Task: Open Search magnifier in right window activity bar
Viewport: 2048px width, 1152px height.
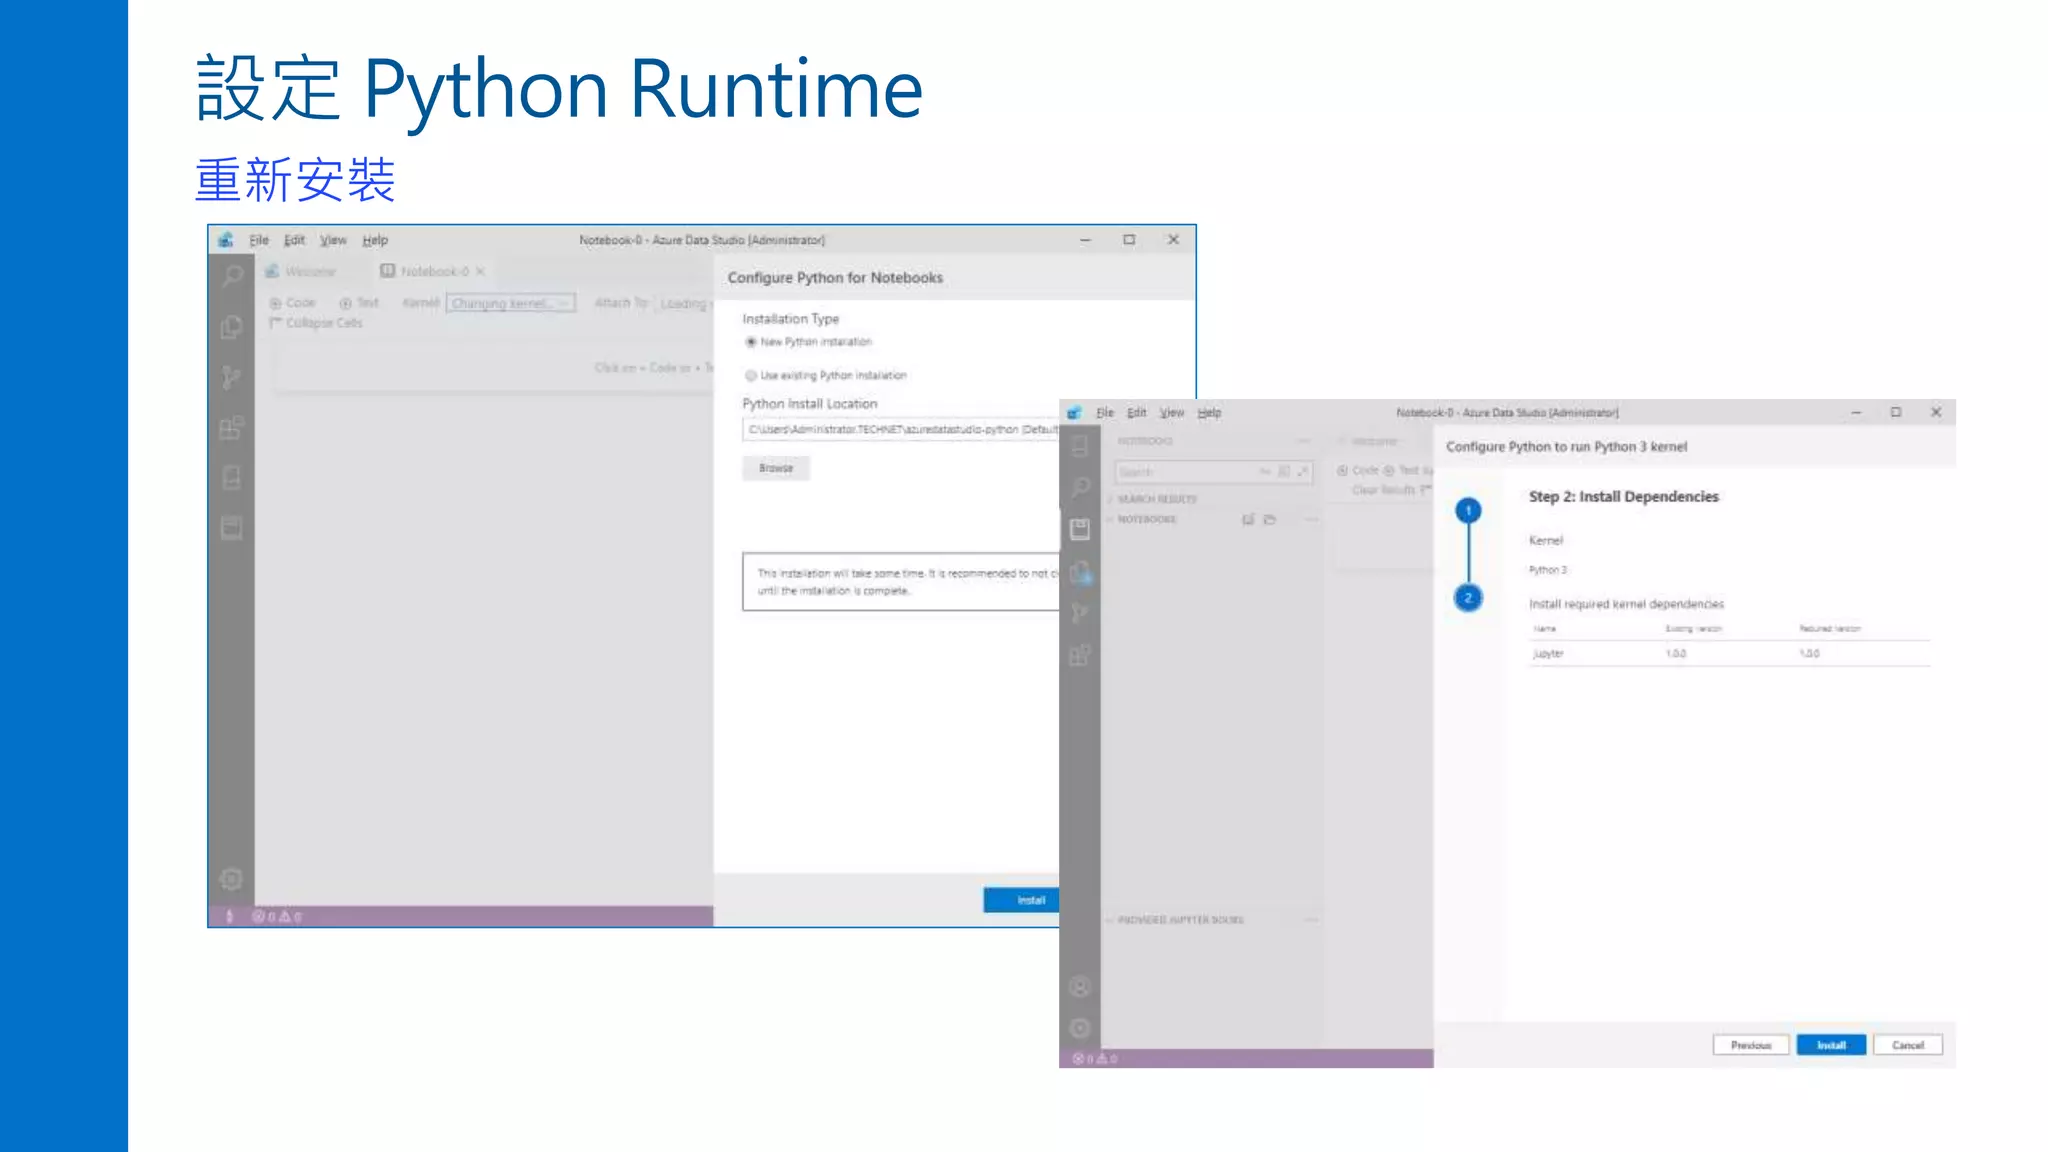Action: pyautogui.click(x=1080, y=487)
